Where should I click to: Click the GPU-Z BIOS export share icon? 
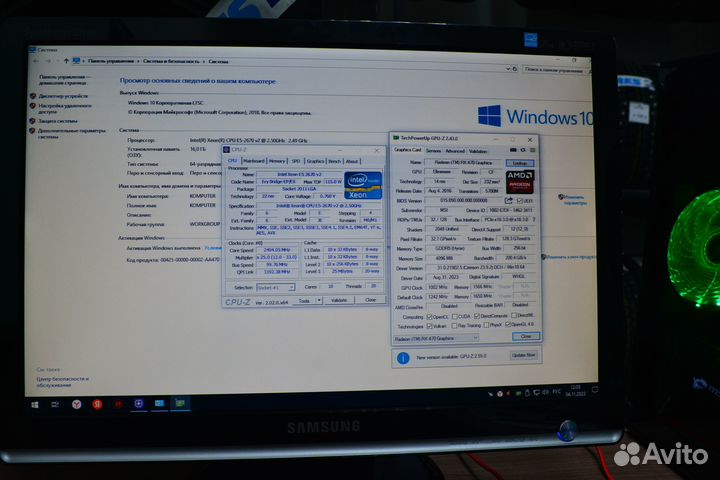click(x=508, y=200)
